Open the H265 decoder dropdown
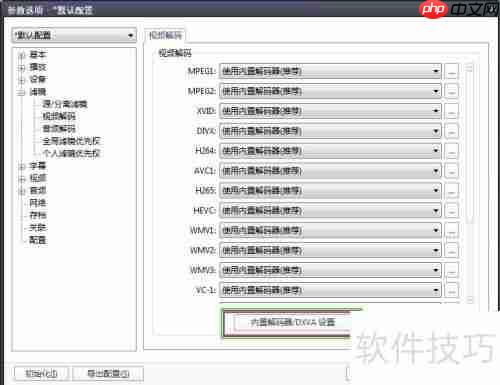The height and width of the screenshot is (385, 500). point(330,190)
